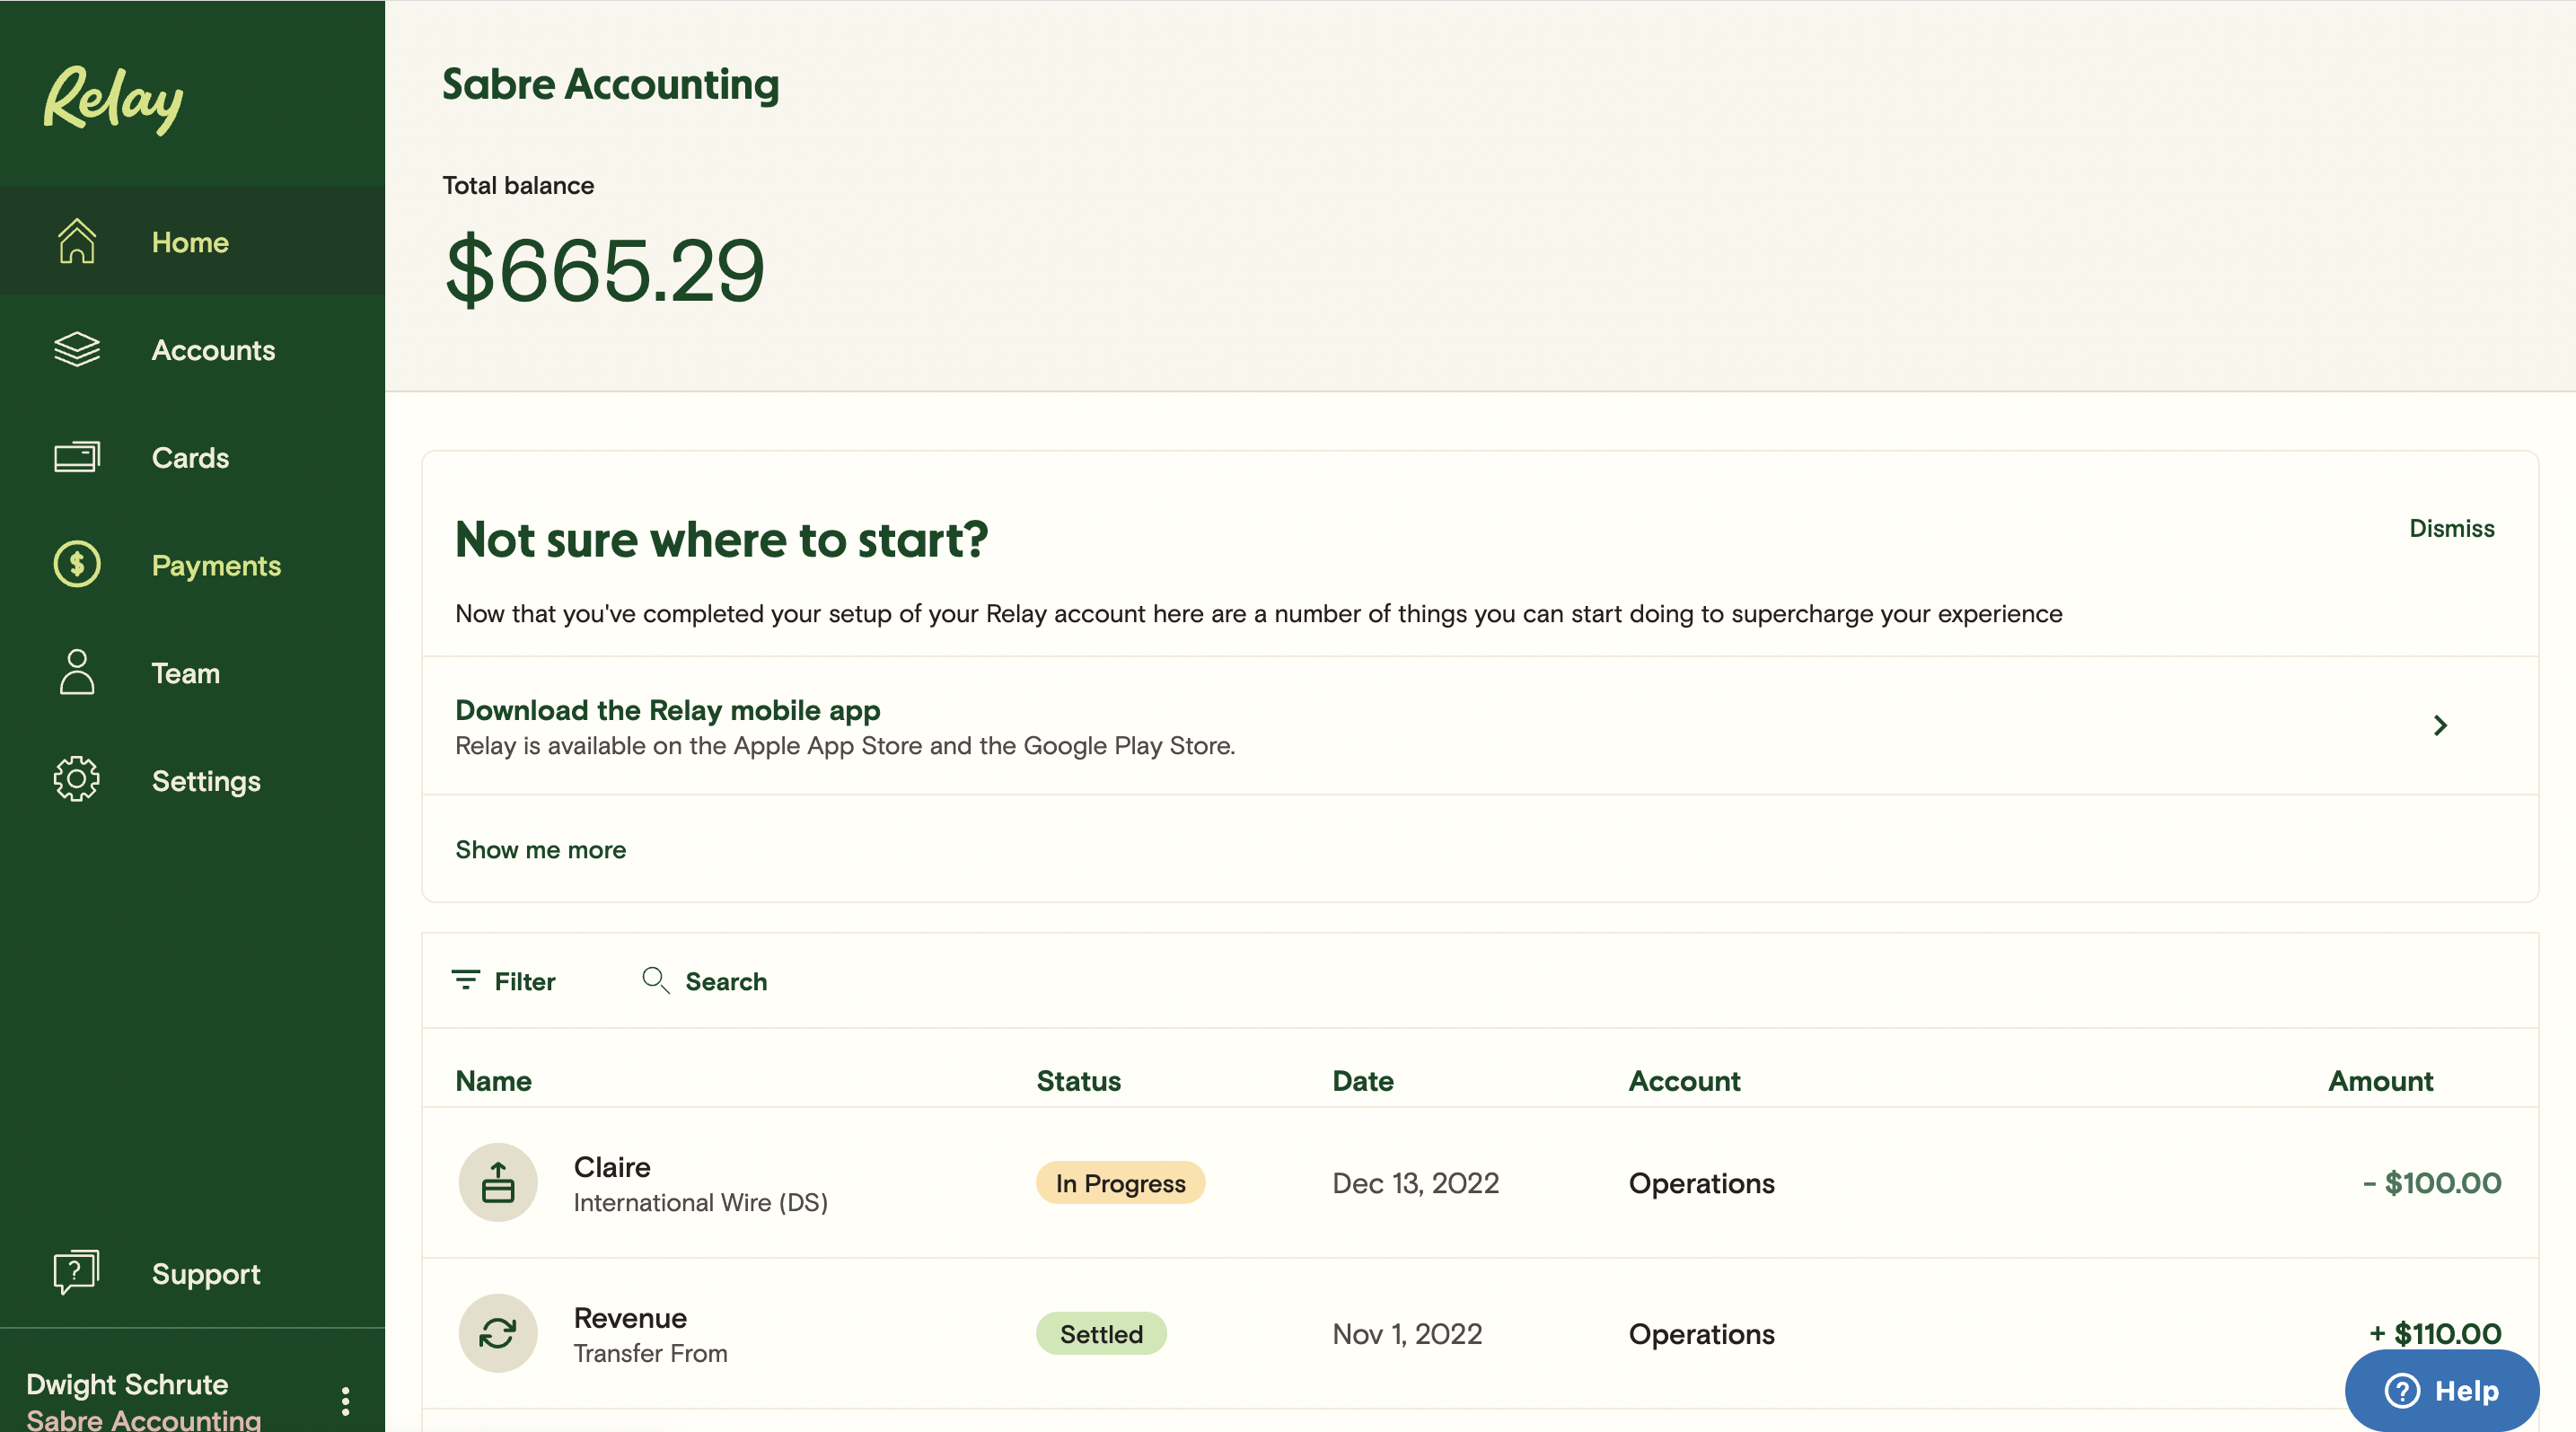Click the Cards icon in the navigation
The height and width of the screenshot is (1432, 2576).
click(x=77, y=457)
